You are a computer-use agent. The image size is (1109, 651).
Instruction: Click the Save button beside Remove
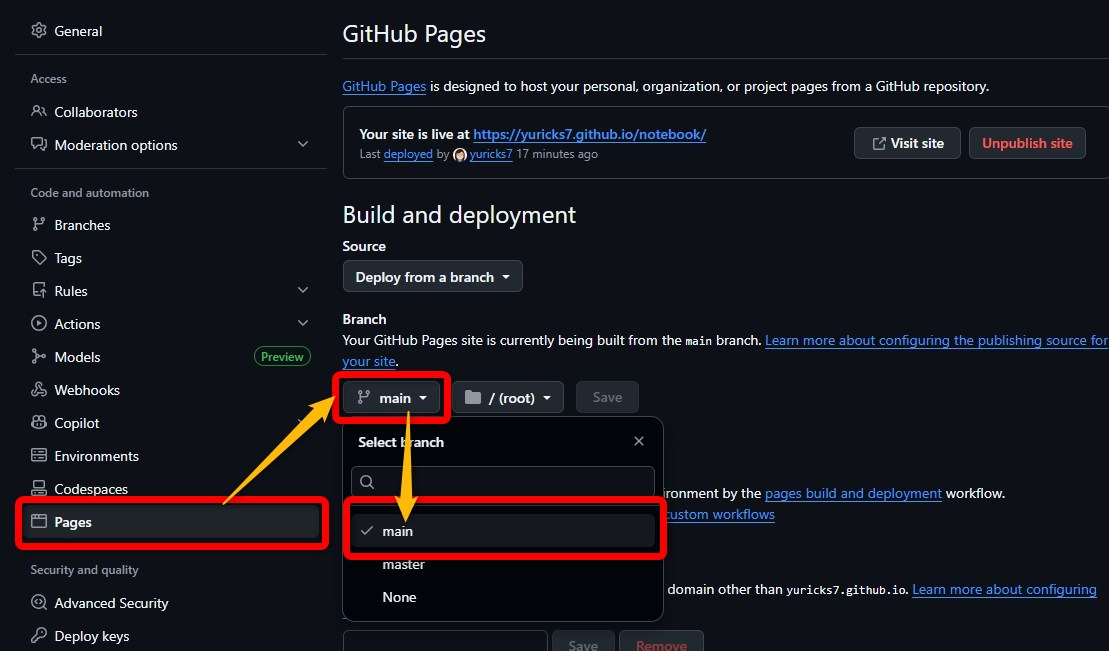(x=583, y=643)
